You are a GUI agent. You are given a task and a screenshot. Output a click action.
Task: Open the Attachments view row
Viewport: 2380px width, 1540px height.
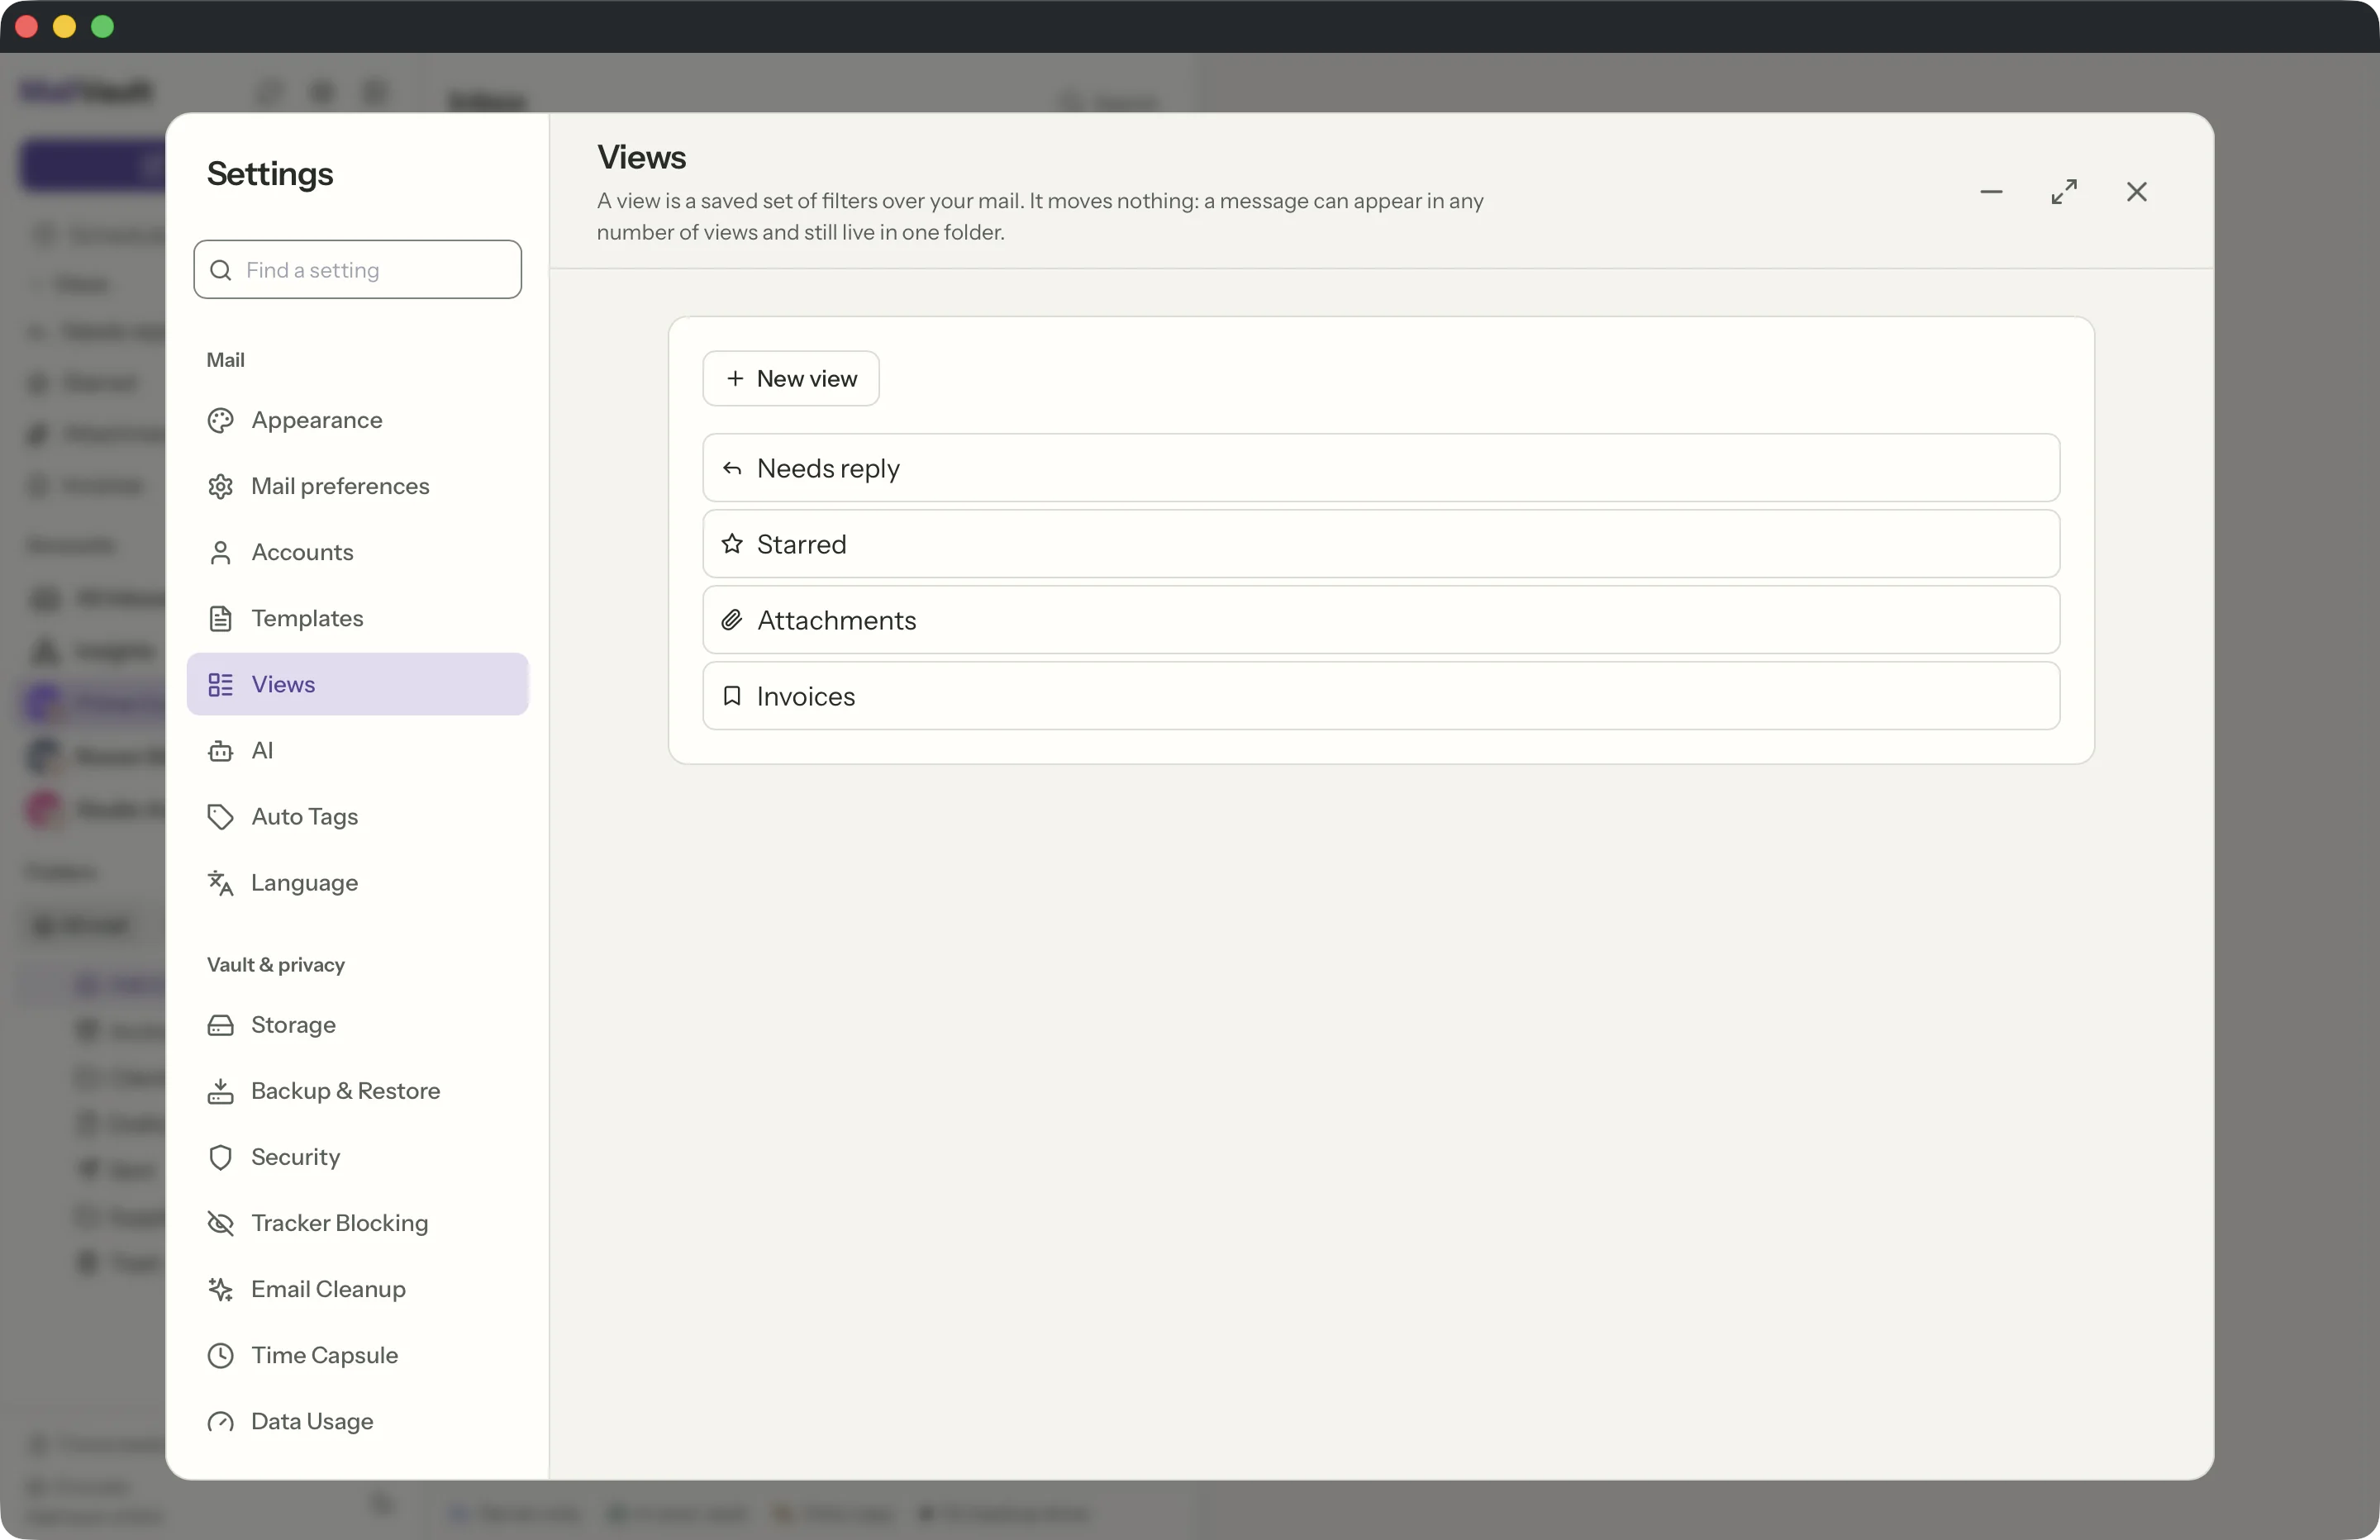pyautogui.click(x=1380, y=620)
